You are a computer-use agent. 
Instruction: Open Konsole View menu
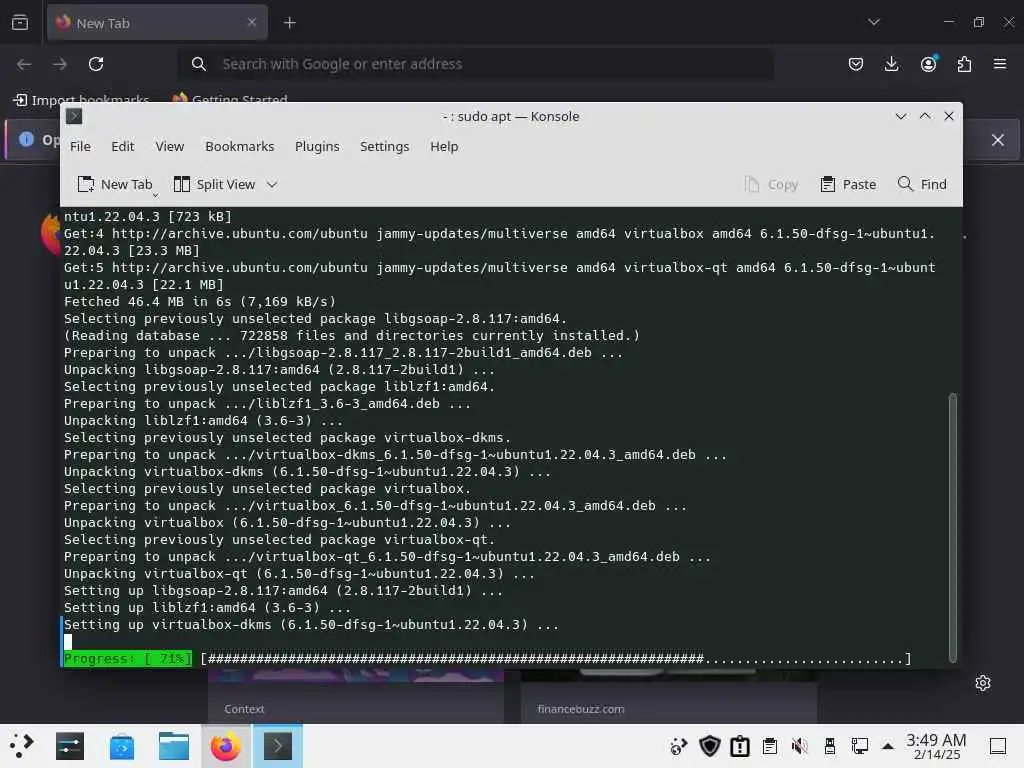(x=169, y=146)
